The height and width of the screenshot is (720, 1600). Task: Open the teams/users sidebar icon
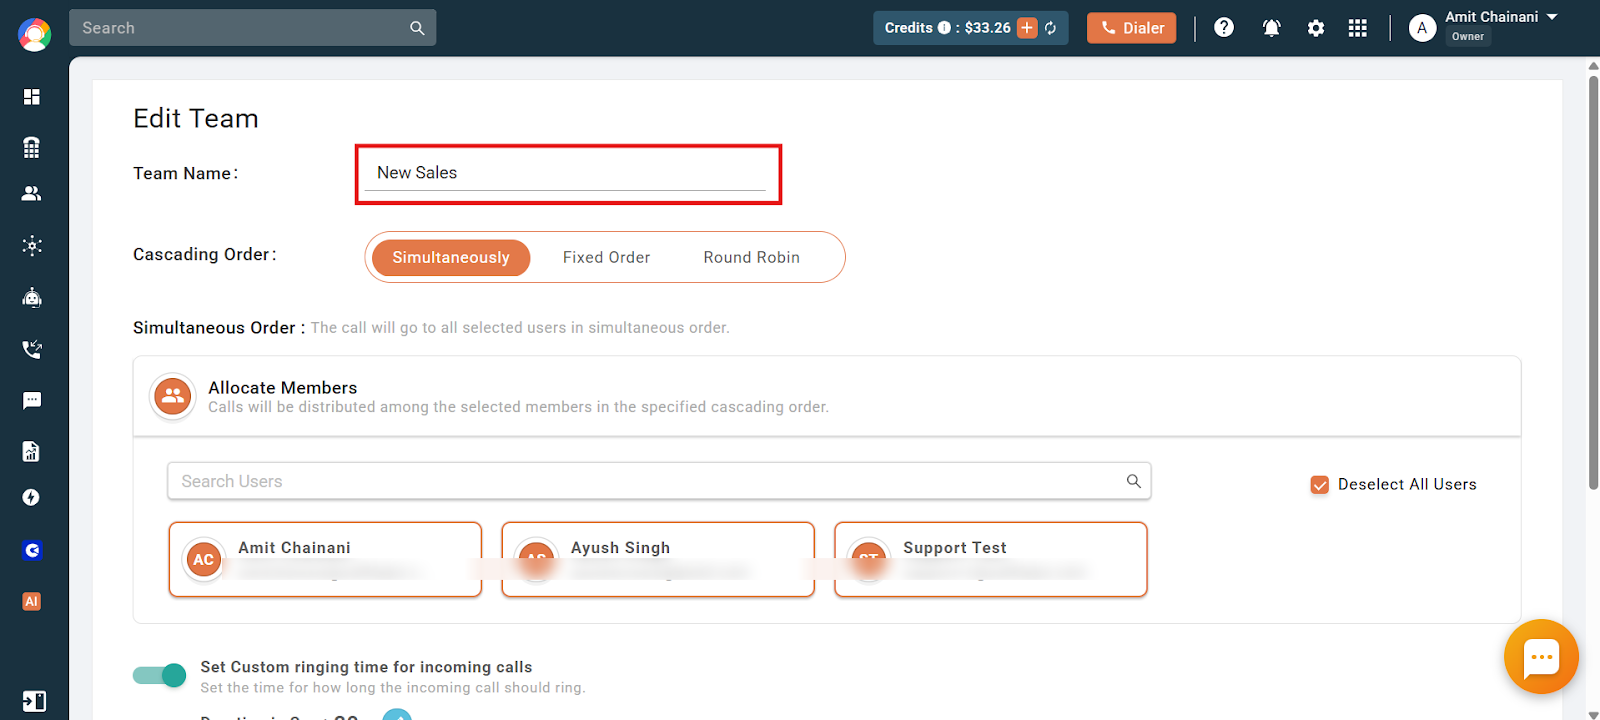click(32, 194)
